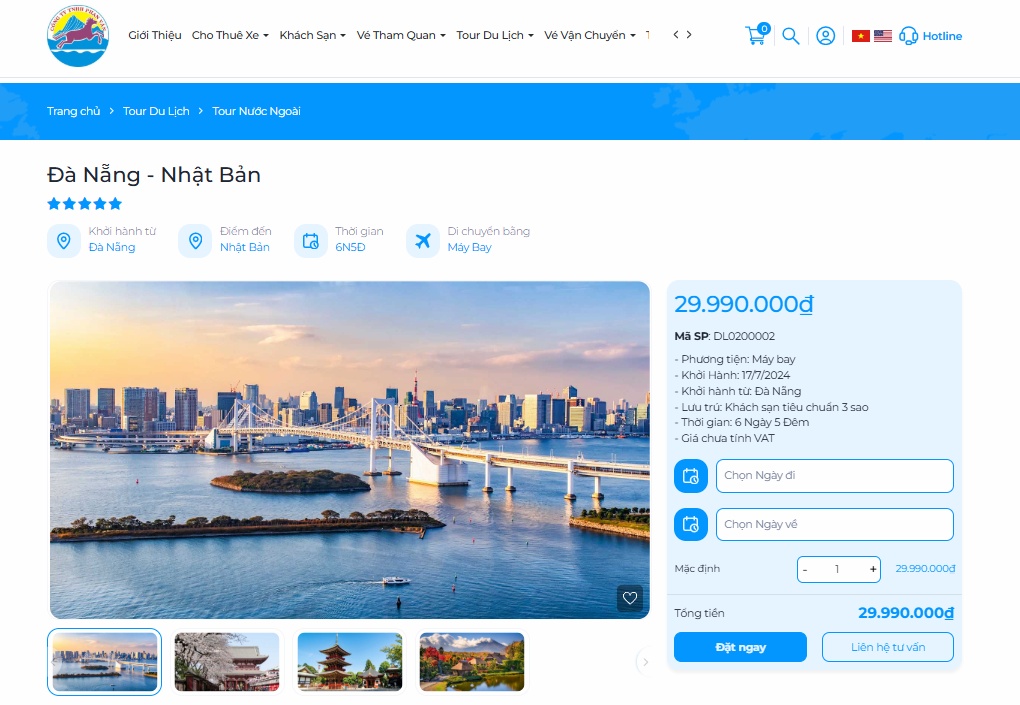Viewport: 1020px width, 705px height.
Task: Toggle the heart favorite icon on main photo
Action: [630, 599]
